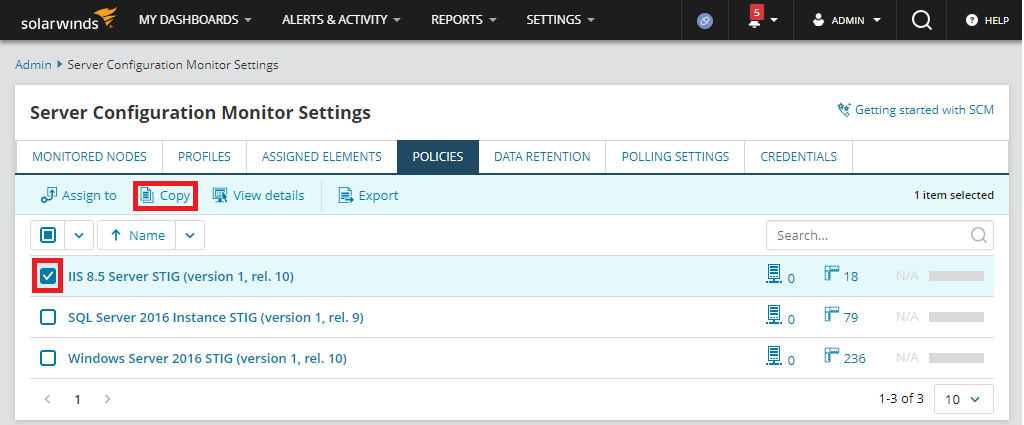The image size is (1024, 425).
Task: Check SQL Server 2016 Instance STIG checkbox
Action: coord(48,317)
